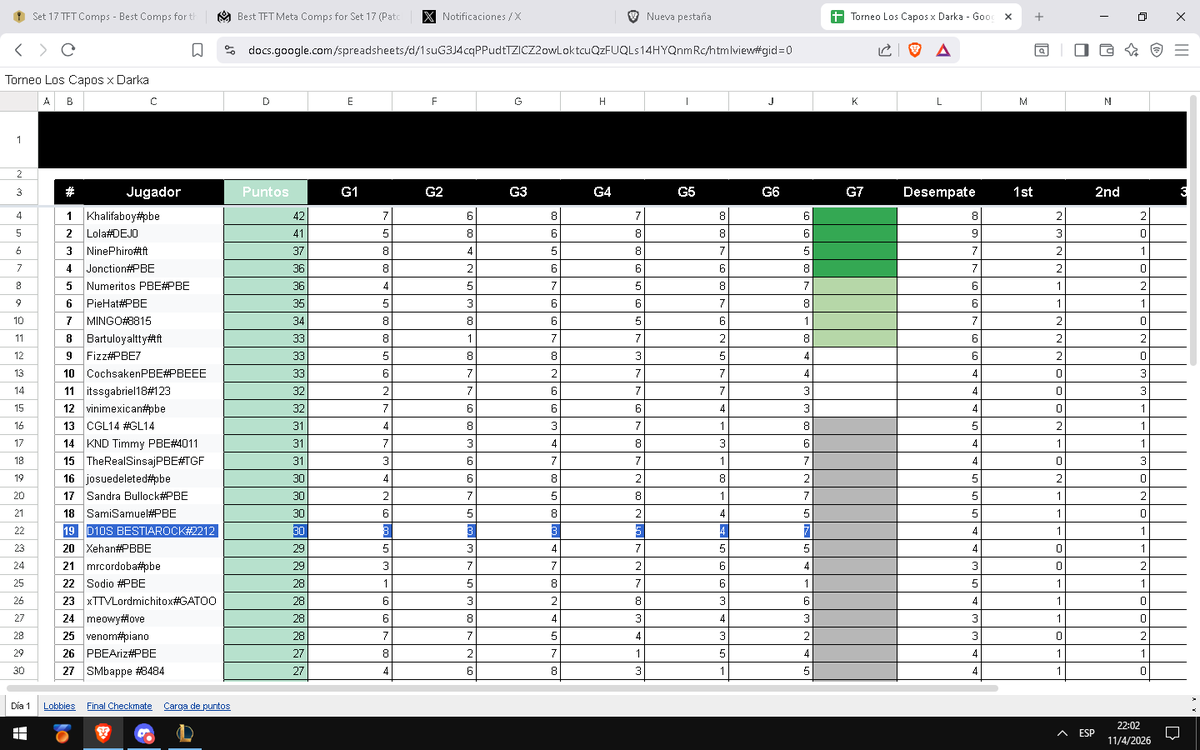Screen dimensions: 1200x750
Task: Open Brave Wallet icon
Action: (1107, 50)
